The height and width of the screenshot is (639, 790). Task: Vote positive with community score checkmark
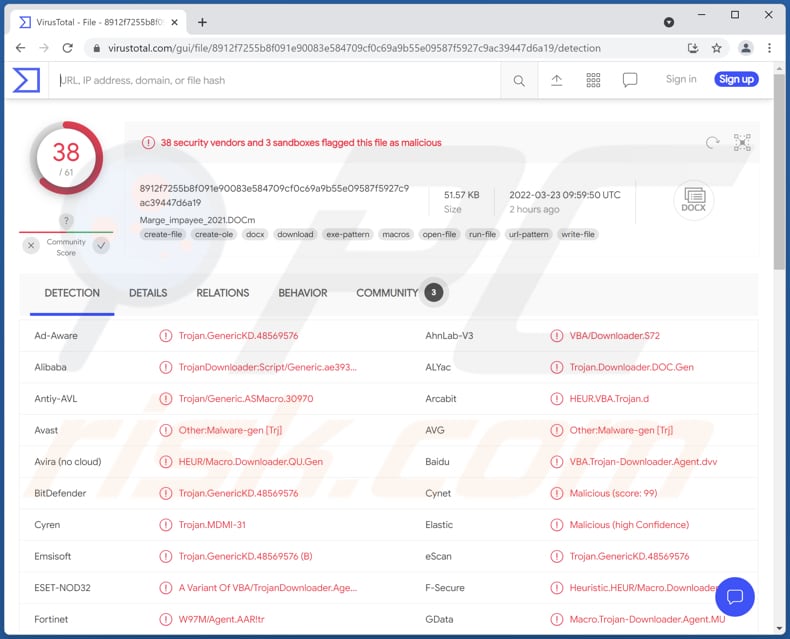pos(101,245)
